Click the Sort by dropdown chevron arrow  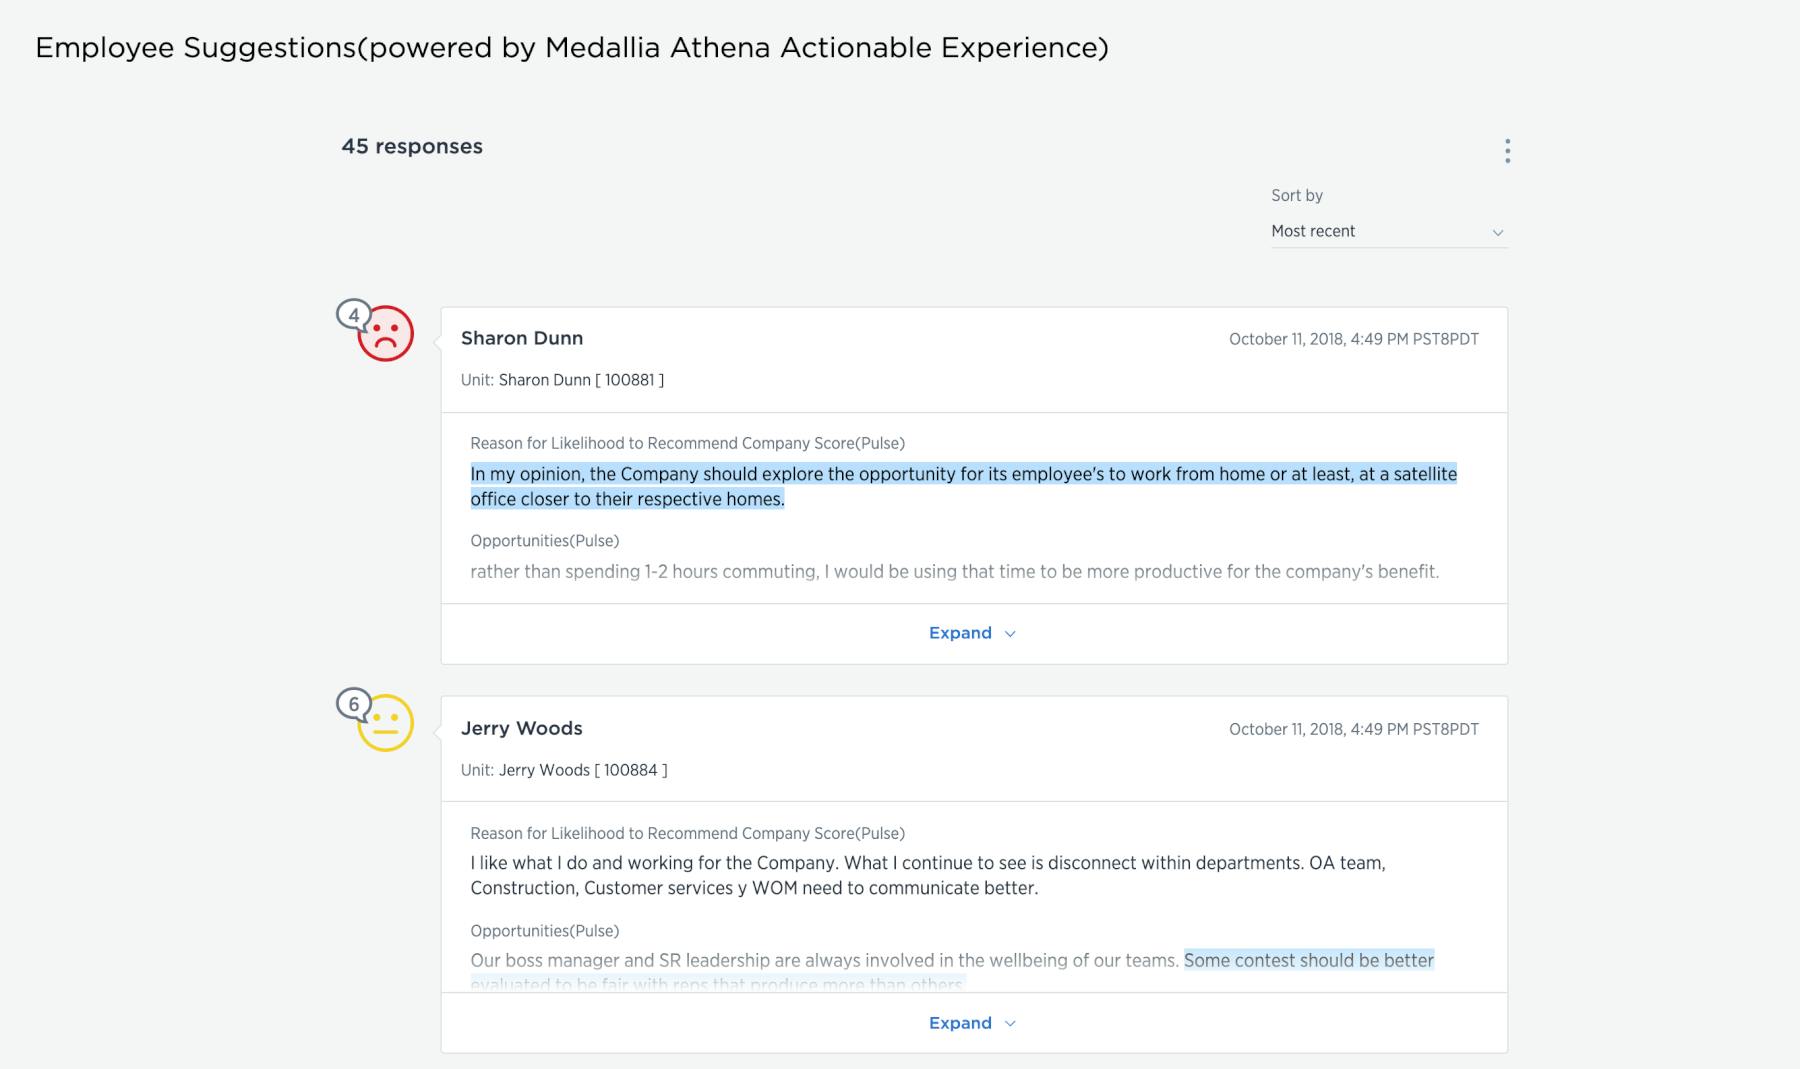tap(1497, 232)
